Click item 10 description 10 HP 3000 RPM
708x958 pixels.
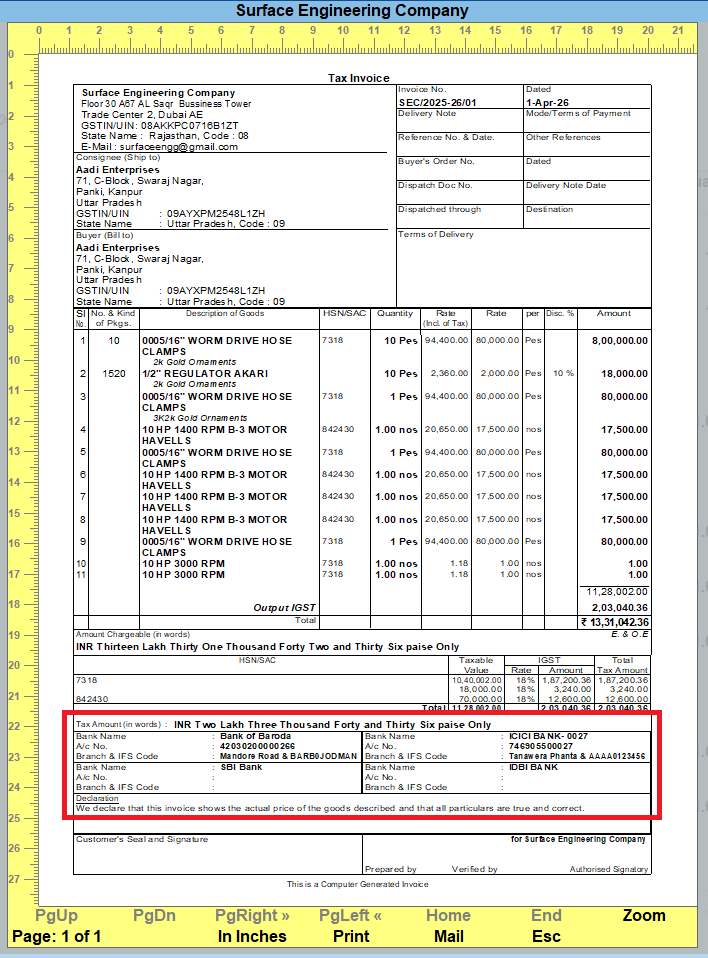click(x=183, y=563)
